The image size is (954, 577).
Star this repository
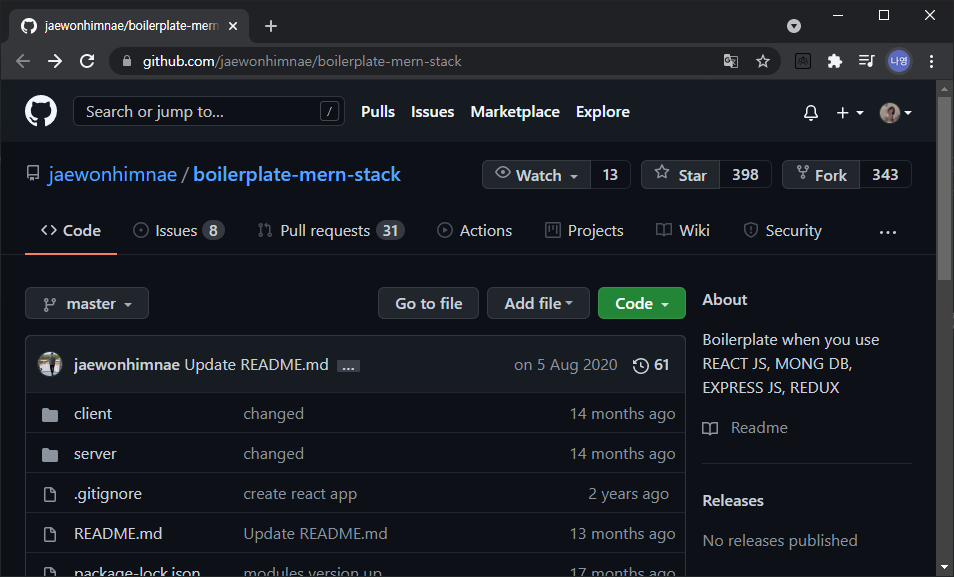tap(680, 175)
